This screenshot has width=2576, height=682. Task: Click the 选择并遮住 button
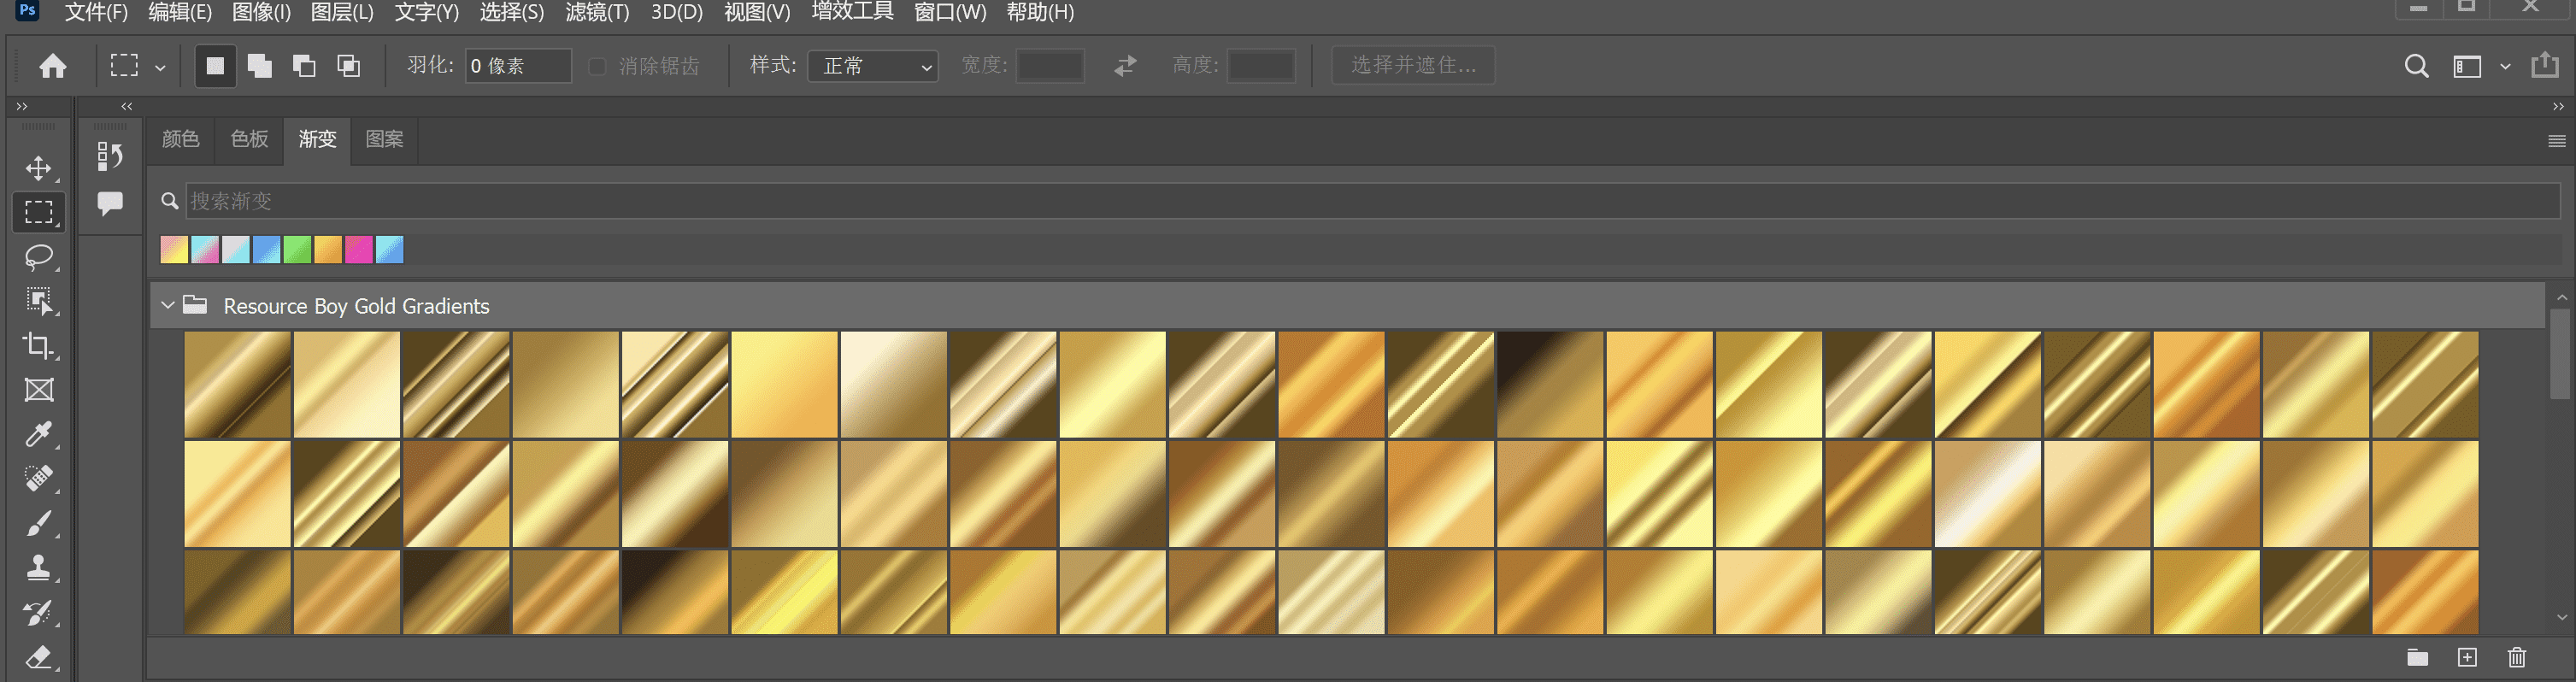(1412, 65)
